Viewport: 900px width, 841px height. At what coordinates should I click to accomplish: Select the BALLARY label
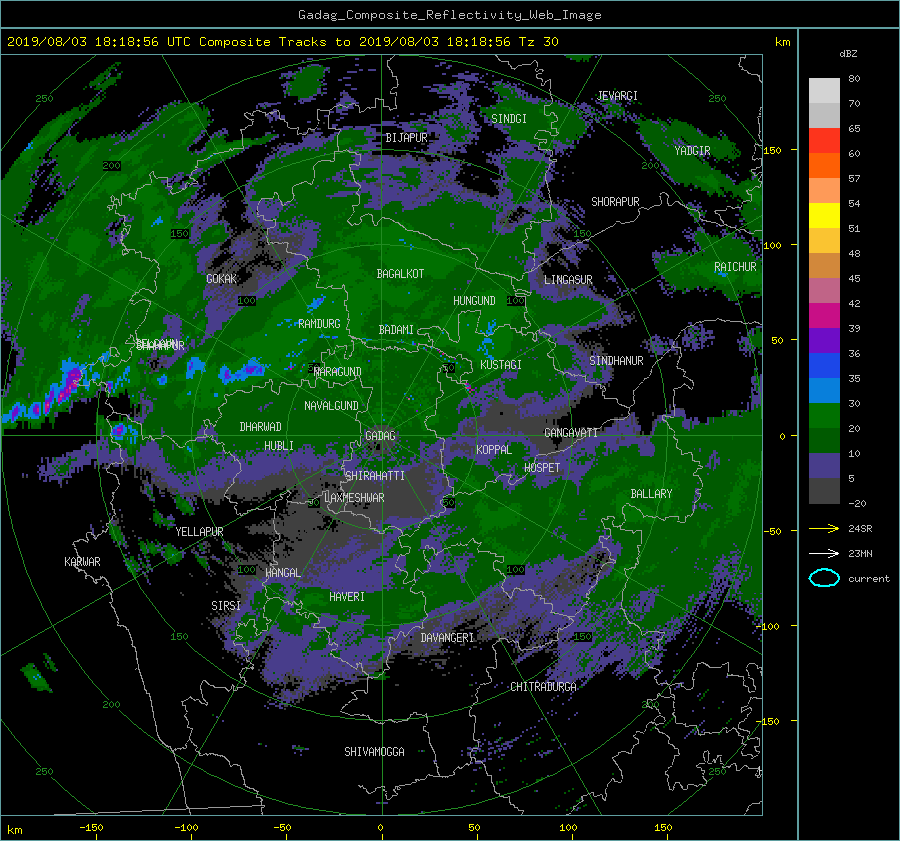(651, 494)
